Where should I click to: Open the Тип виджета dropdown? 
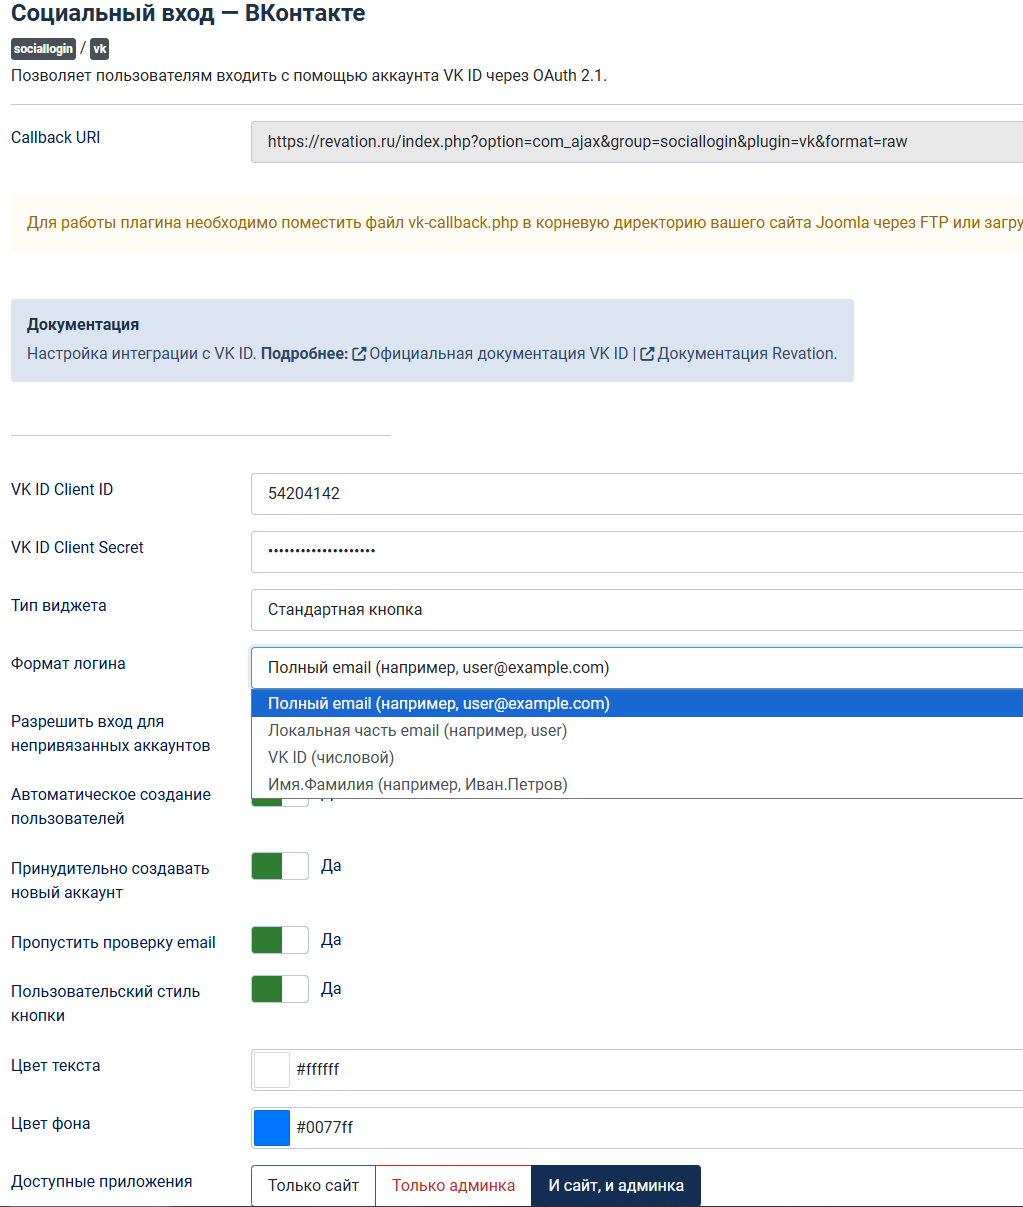[x=636, y=610]
